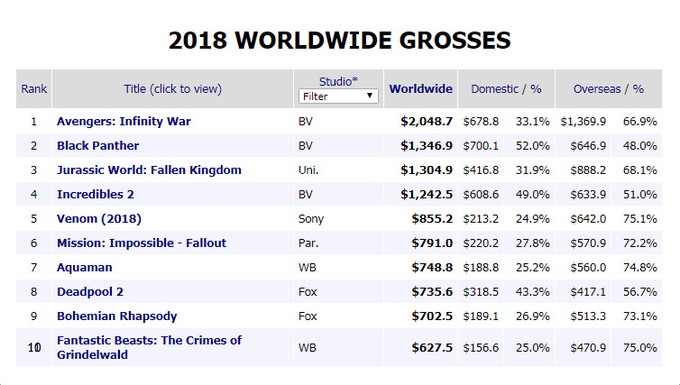Viewport: 680px width, 385px height.
Task: Open the Venom (2018) link
Action: (x=99, y=219)
